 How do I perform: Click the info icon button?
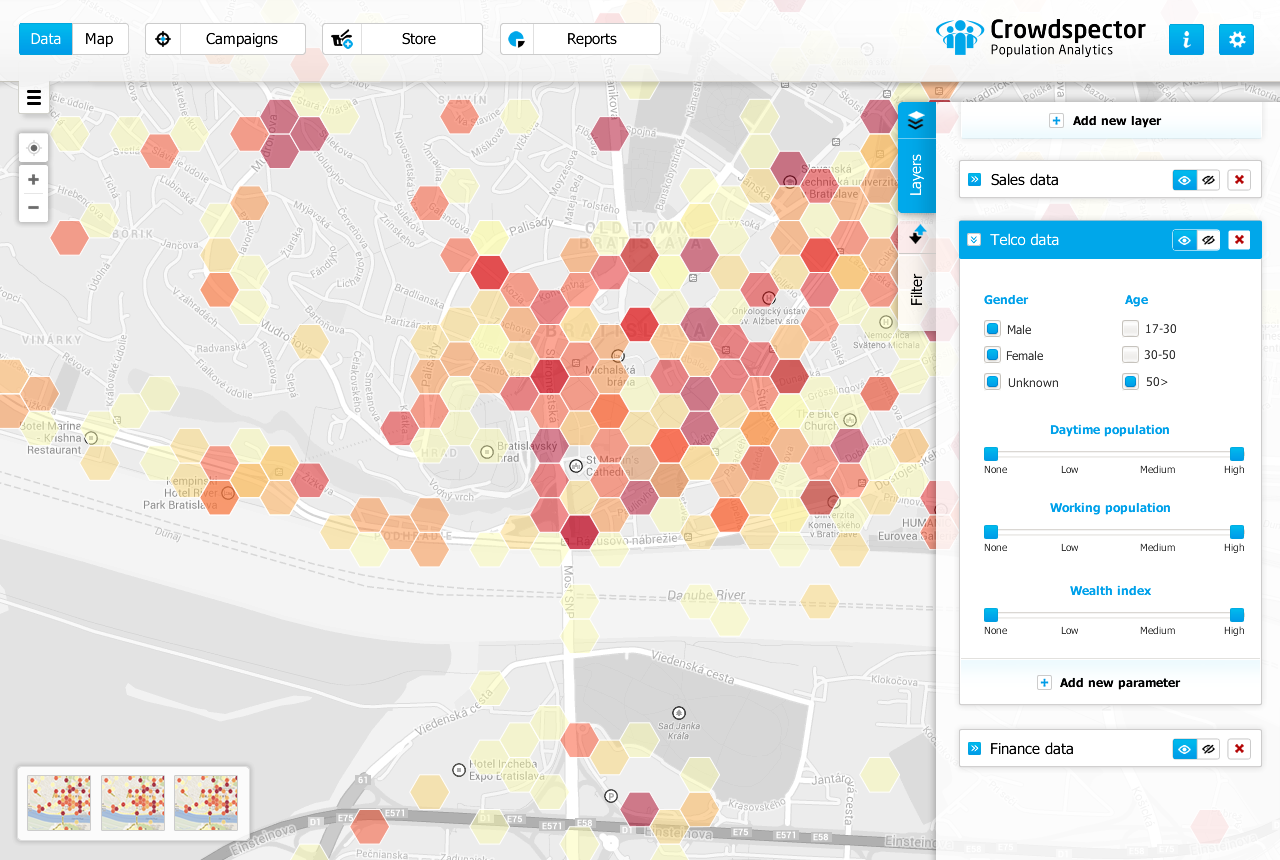coord(1186,40)
